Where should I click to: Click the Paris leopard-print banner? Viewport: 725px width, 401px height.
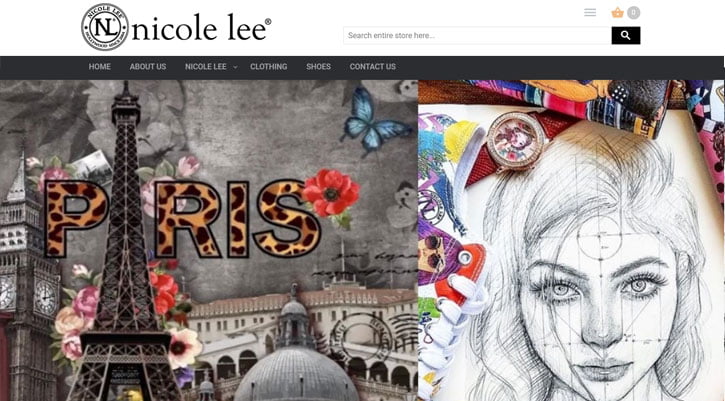point(209,241)
